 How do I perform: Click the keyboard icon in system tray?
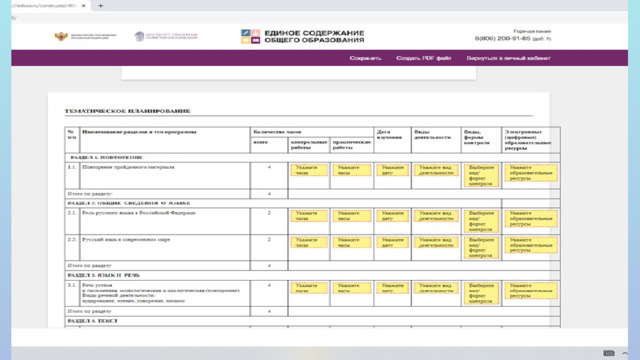point(609,353)
